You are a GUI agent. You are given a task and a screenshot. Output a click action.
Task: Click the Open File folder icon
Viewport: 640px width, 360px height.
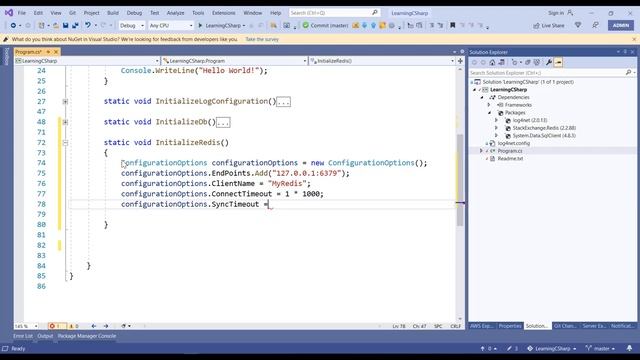point(56,25)
